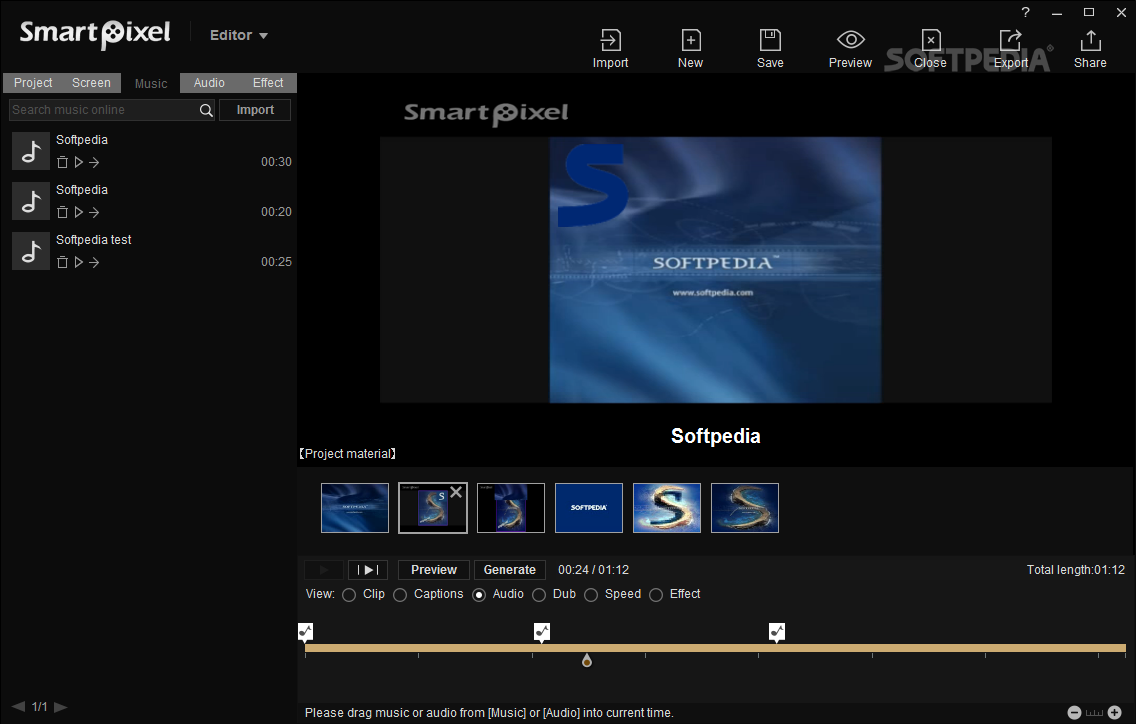The height and width of the screenshot is (724, 1136).
Task: Play the 00:20 Softpedia music track
Action: pos(78,212)
